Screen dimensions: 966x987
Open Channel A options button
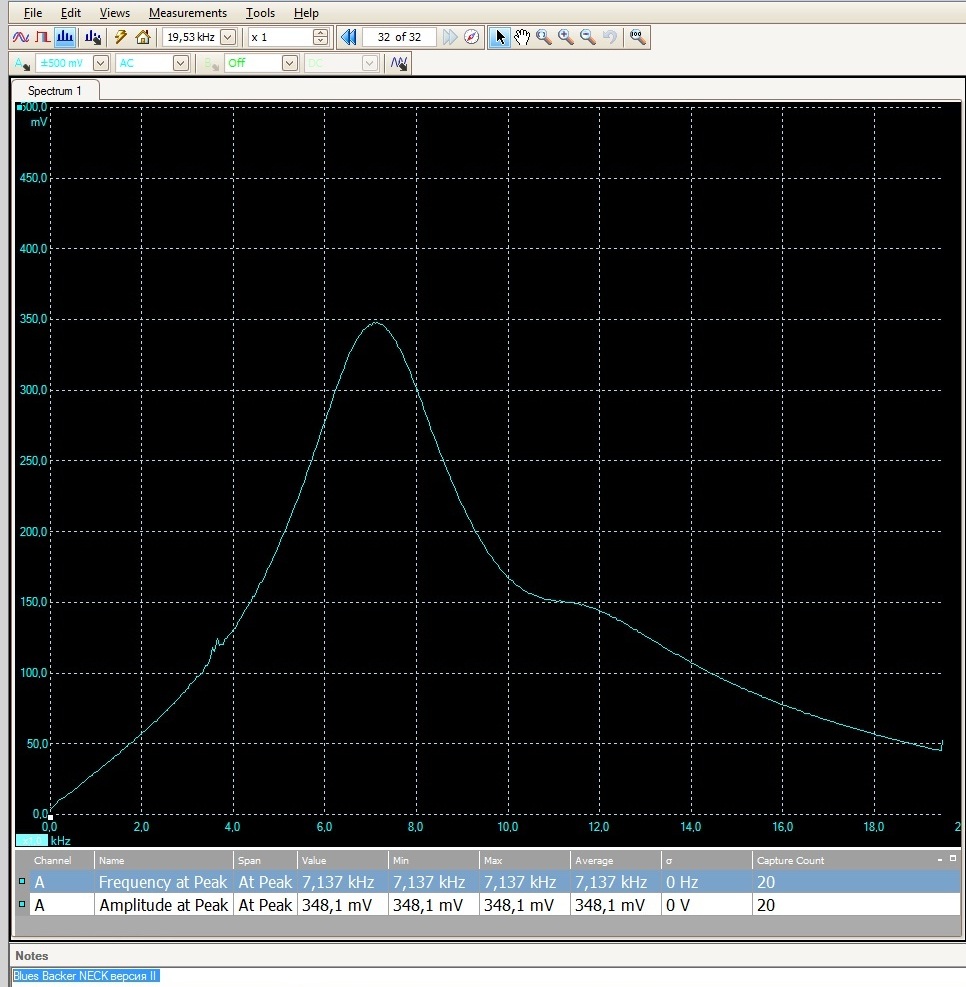pos(22,63)
